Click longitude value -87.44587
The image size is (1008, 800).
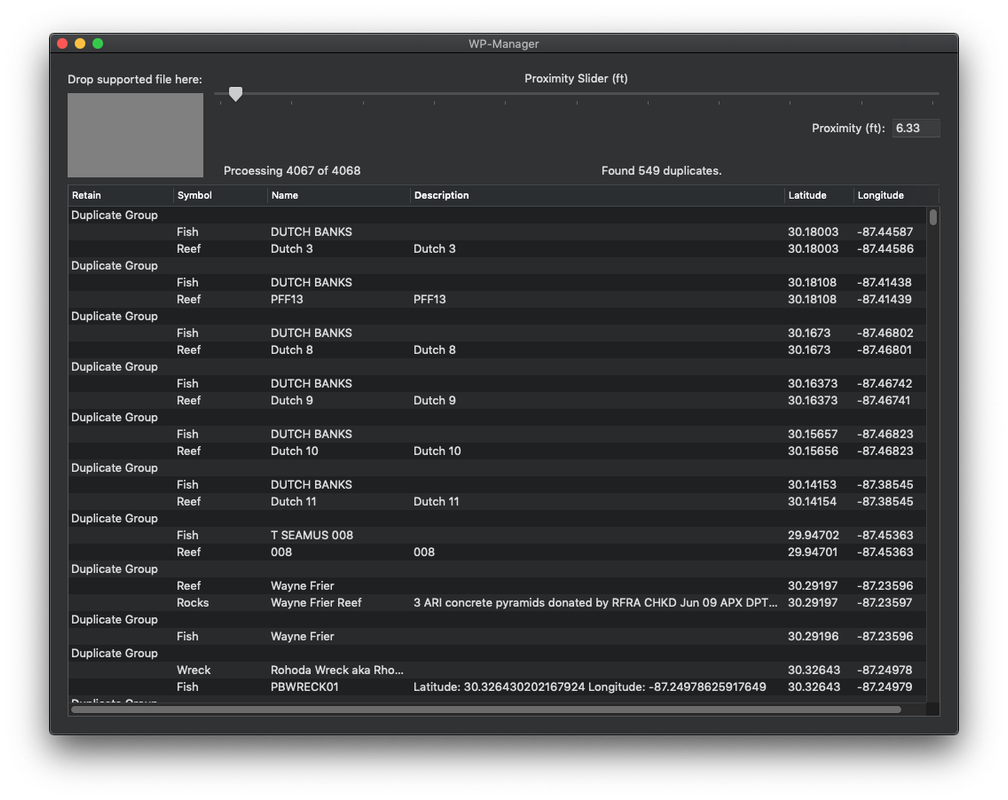pos(885,232)
